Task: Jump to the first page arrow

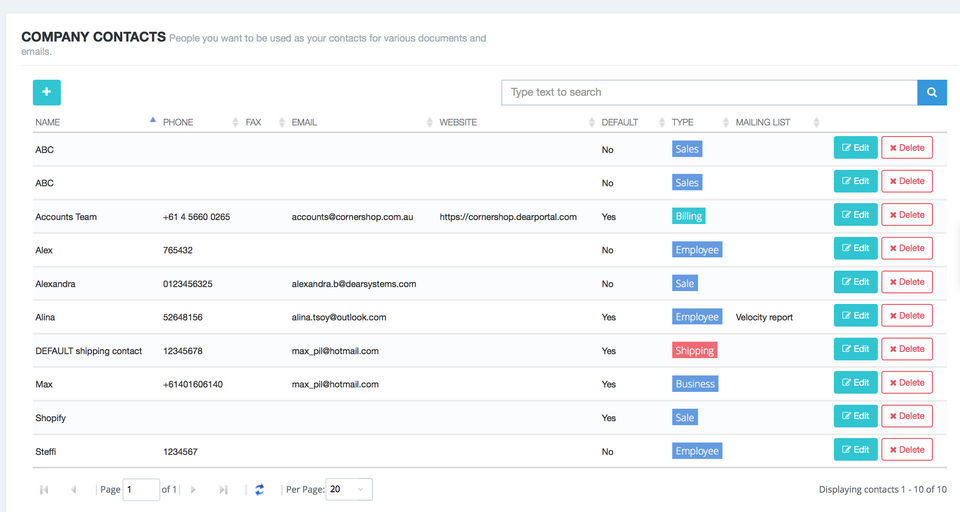Action: [x=44, y=489]
